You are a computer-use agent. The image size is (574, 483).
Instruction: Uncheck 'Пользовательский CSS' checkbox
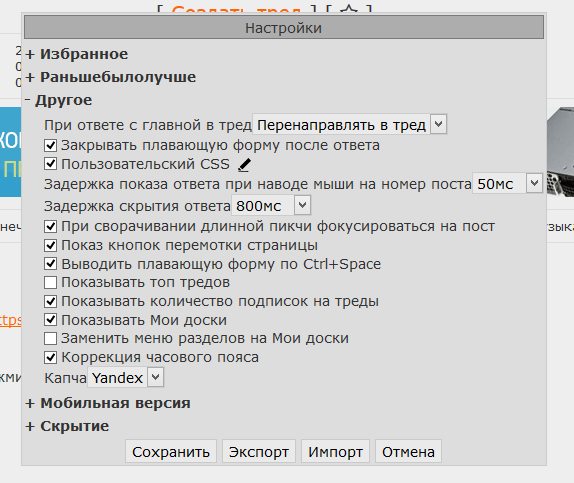coord(51,164)
